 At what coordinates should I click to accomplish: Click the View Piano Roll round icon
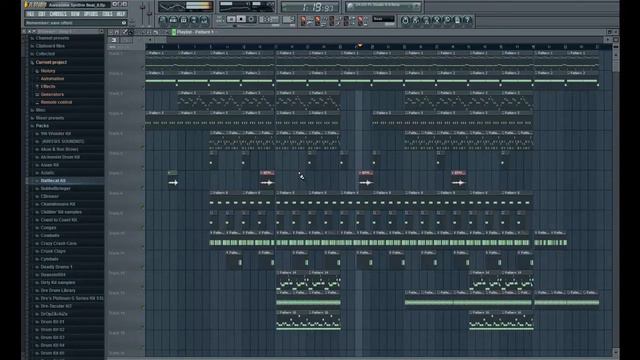(184, 20)
